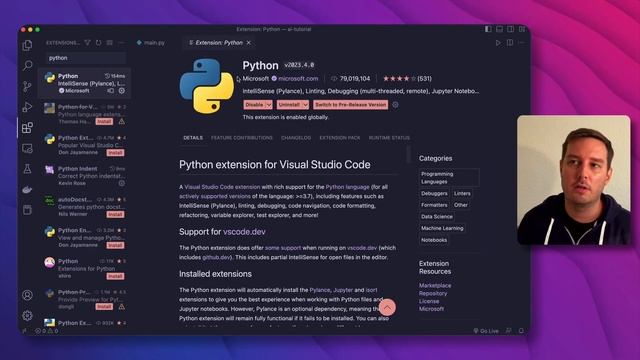This screenshot has height=360, width=640.
Task: Select the Feature Contributions tab
Action: coord(242,138)
